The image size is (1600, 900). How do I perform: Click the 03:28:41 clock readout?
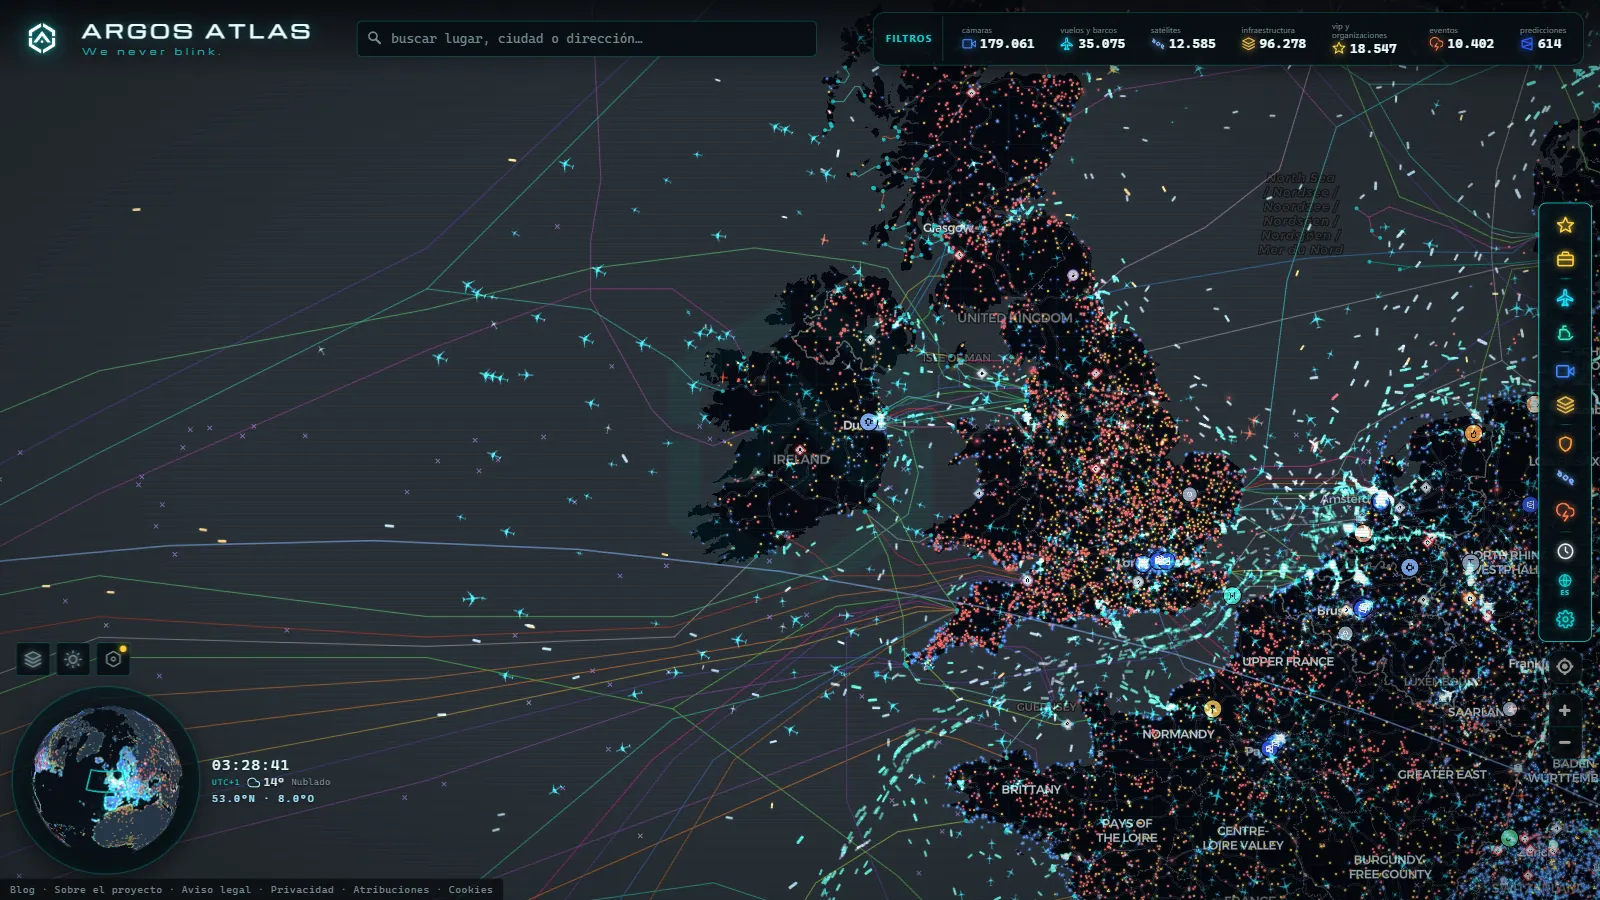coord(250,765)
